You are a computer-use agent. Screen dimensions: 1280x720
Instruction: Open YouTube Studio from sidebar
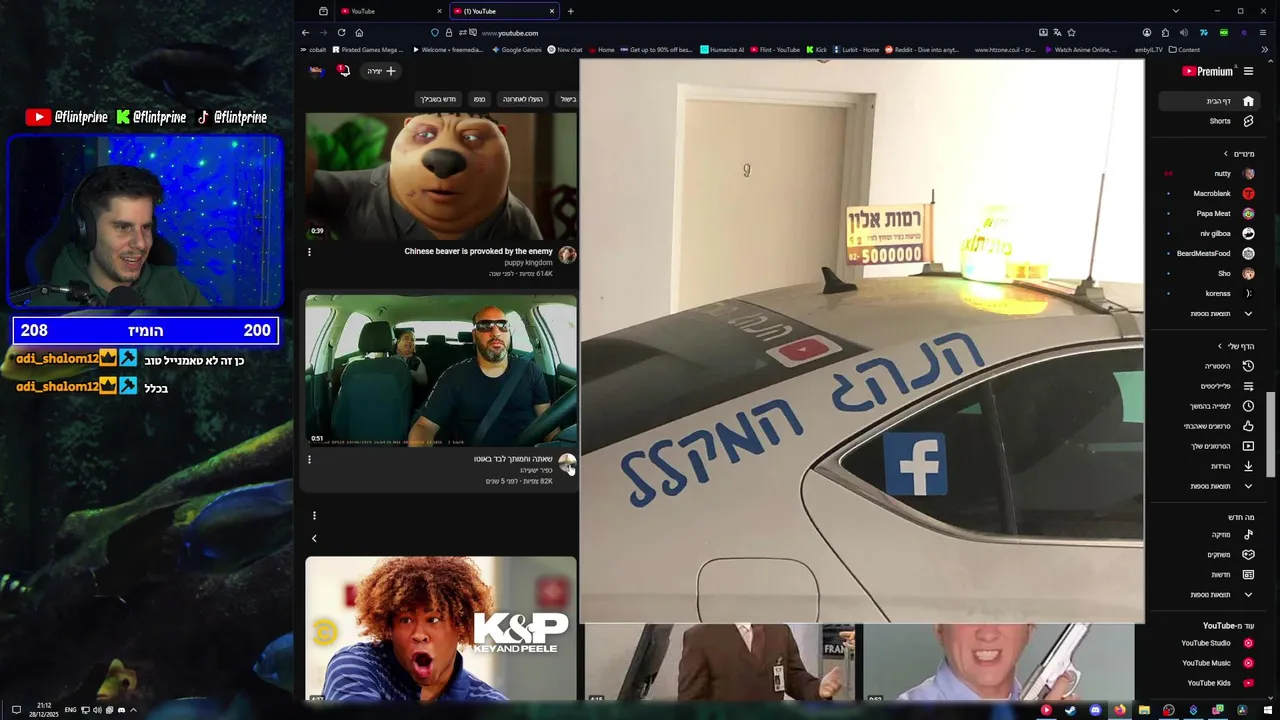pos(1208,643)
